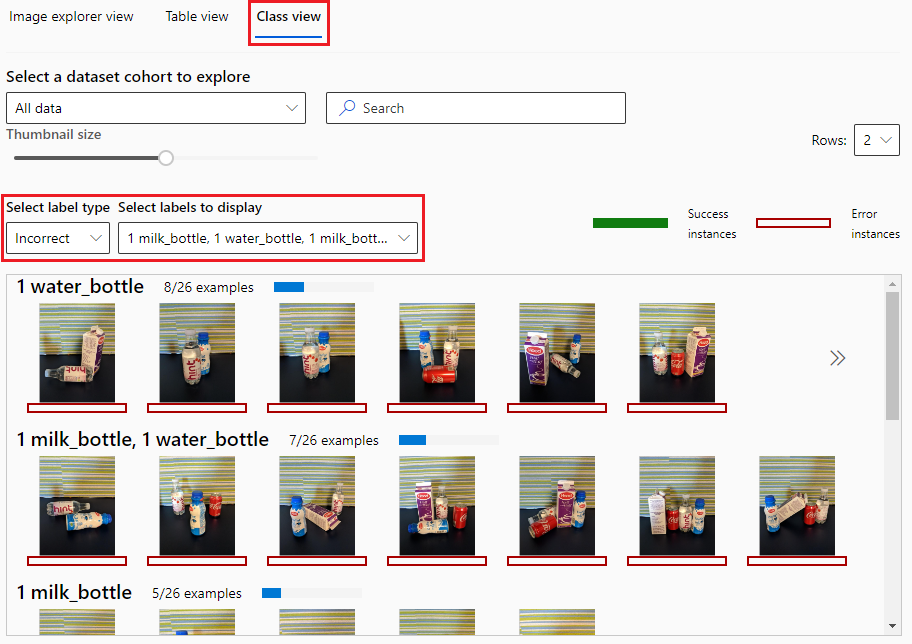Click the '8/26 examples' count text

click(209, 287)
